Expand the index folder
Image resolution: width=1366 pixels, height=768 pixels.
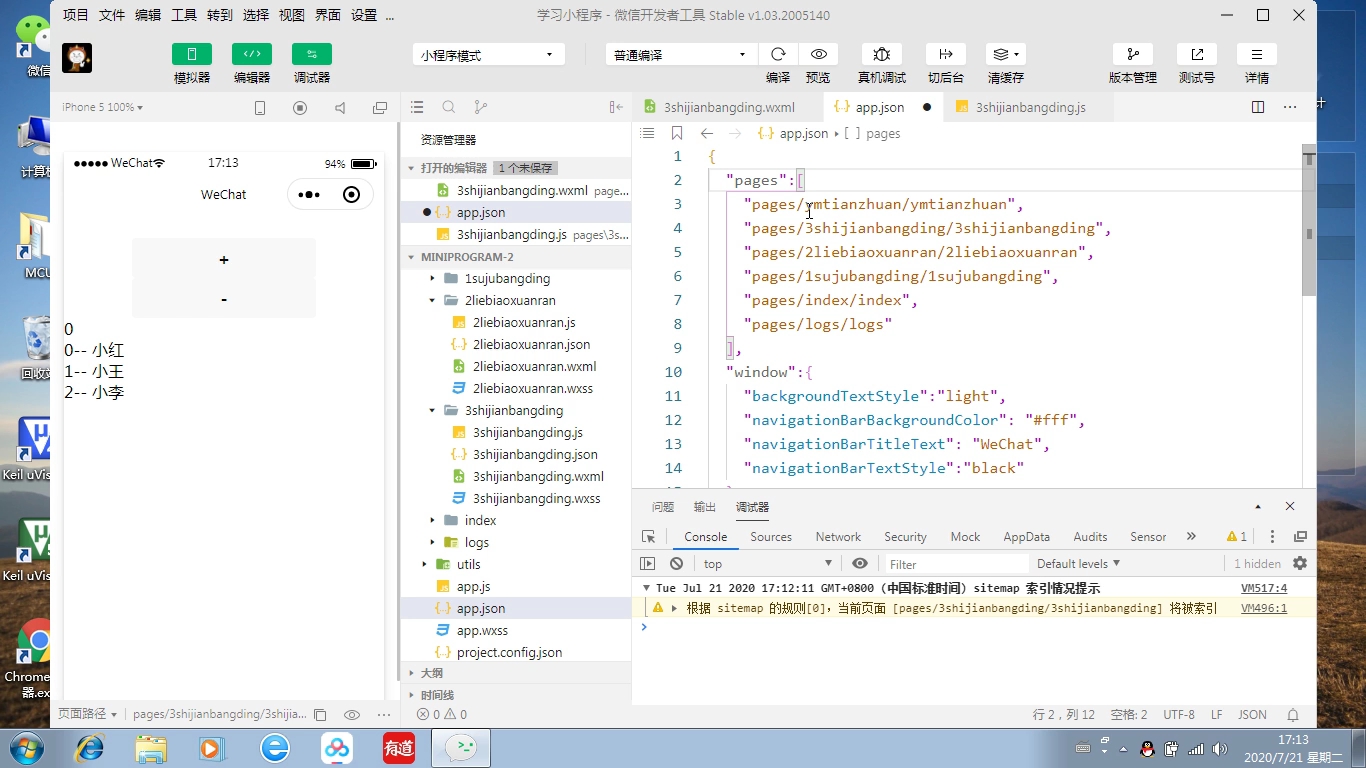pos(432,520)
